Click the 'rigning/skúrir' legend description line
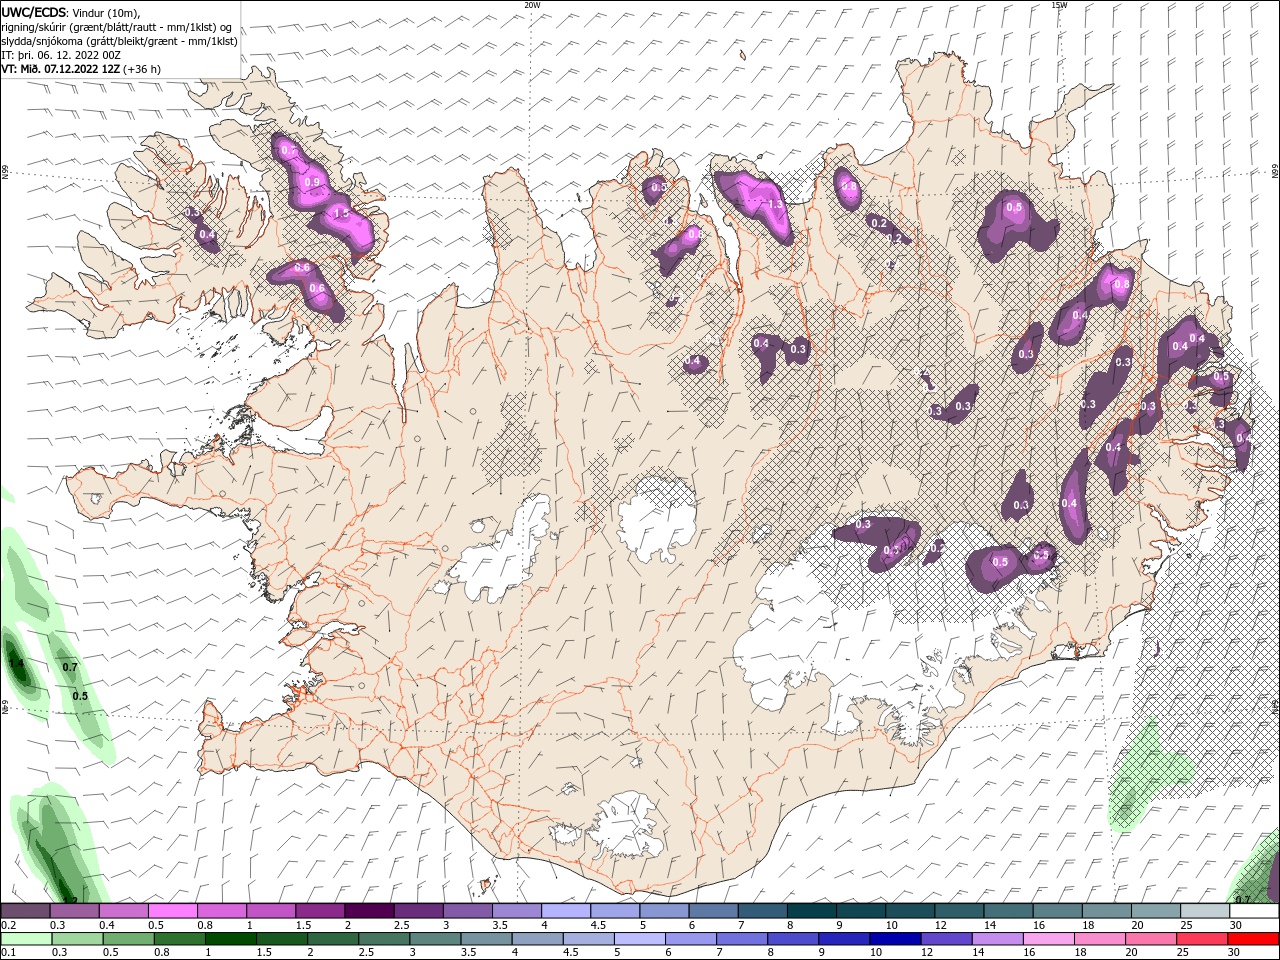This screenshot has width=1280, height=960. click(117, 26)
